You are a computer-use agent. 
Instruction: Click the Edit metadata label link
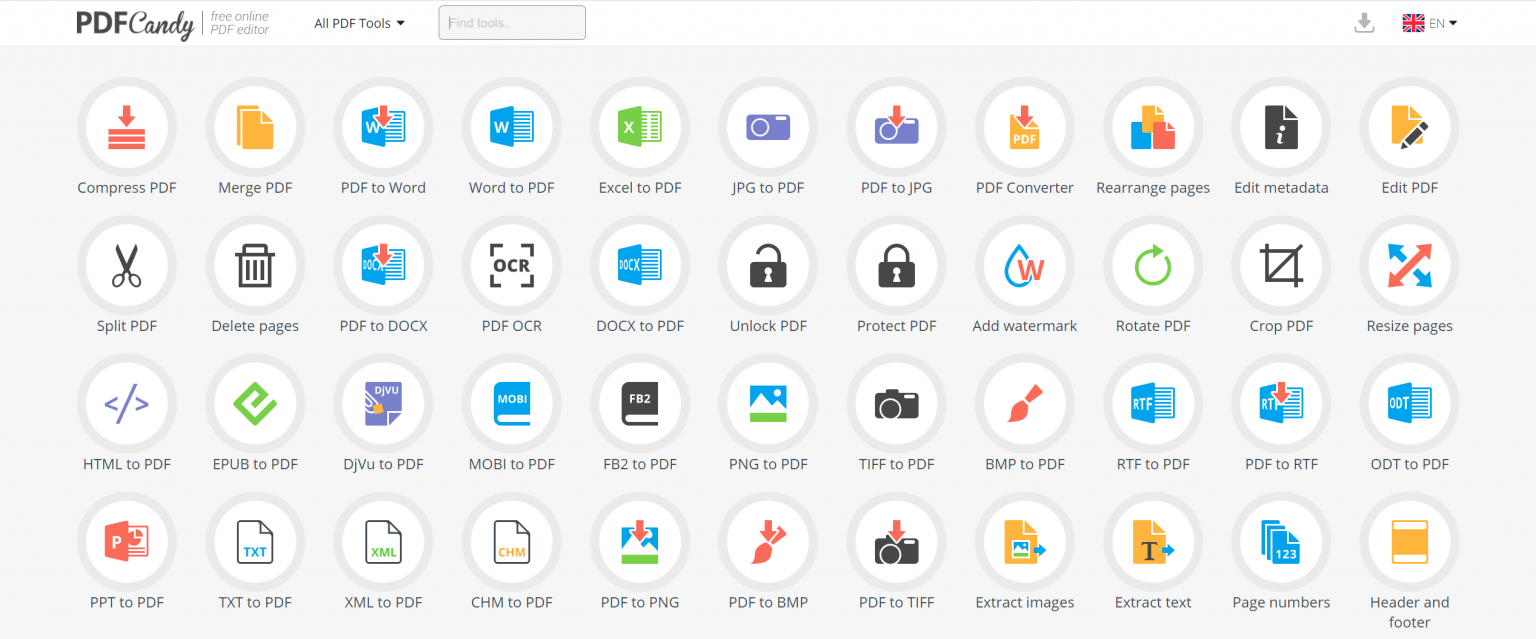tap(1281, 188)
